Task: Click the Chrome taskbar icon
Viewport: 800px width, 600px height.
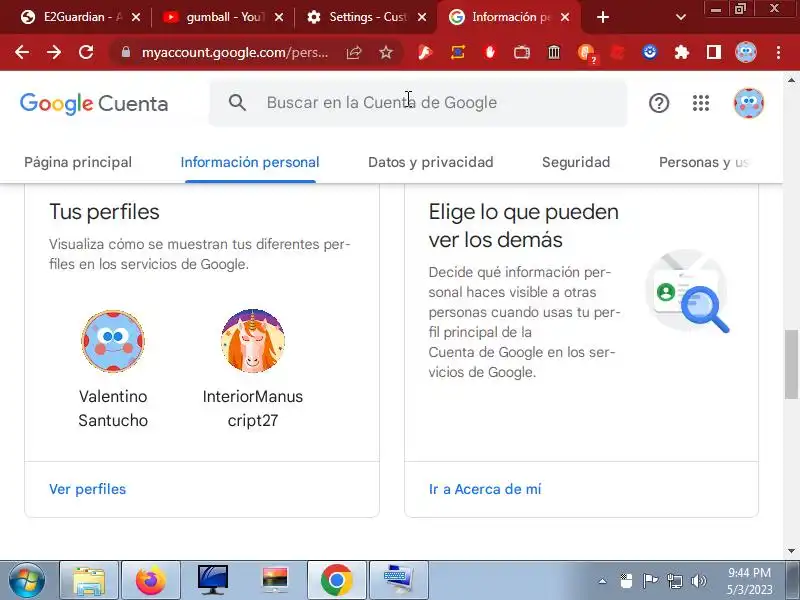Action: click(337, 580)
